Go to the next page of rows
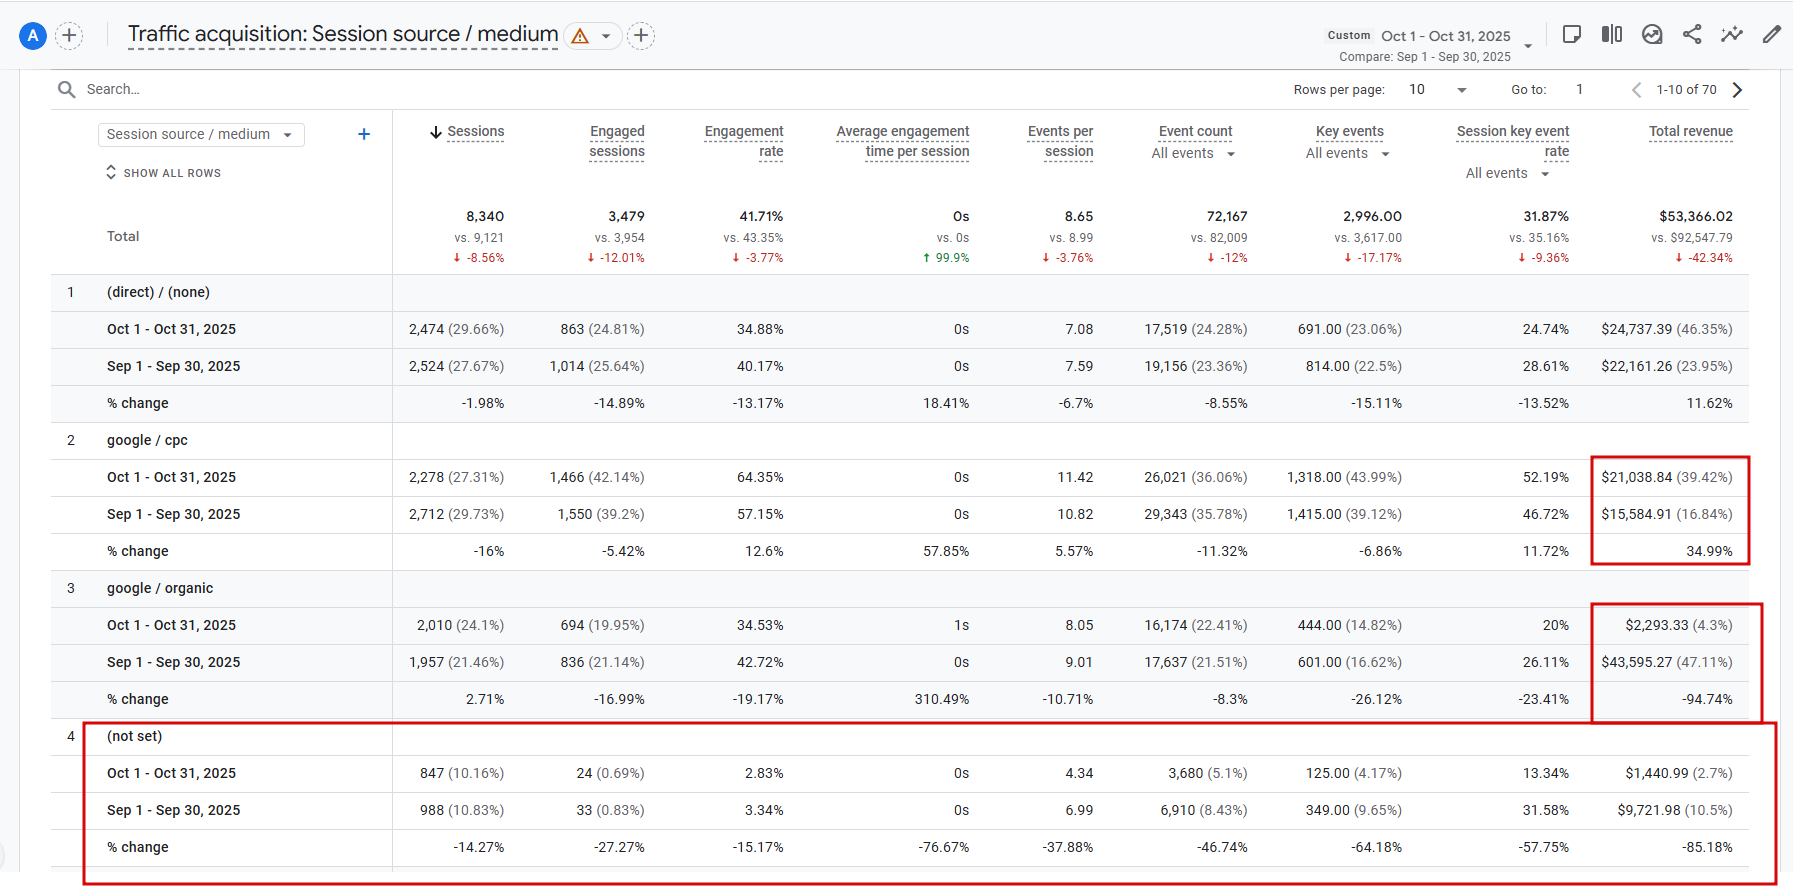Viewport: 1793px width, 886px height. 1738,90
